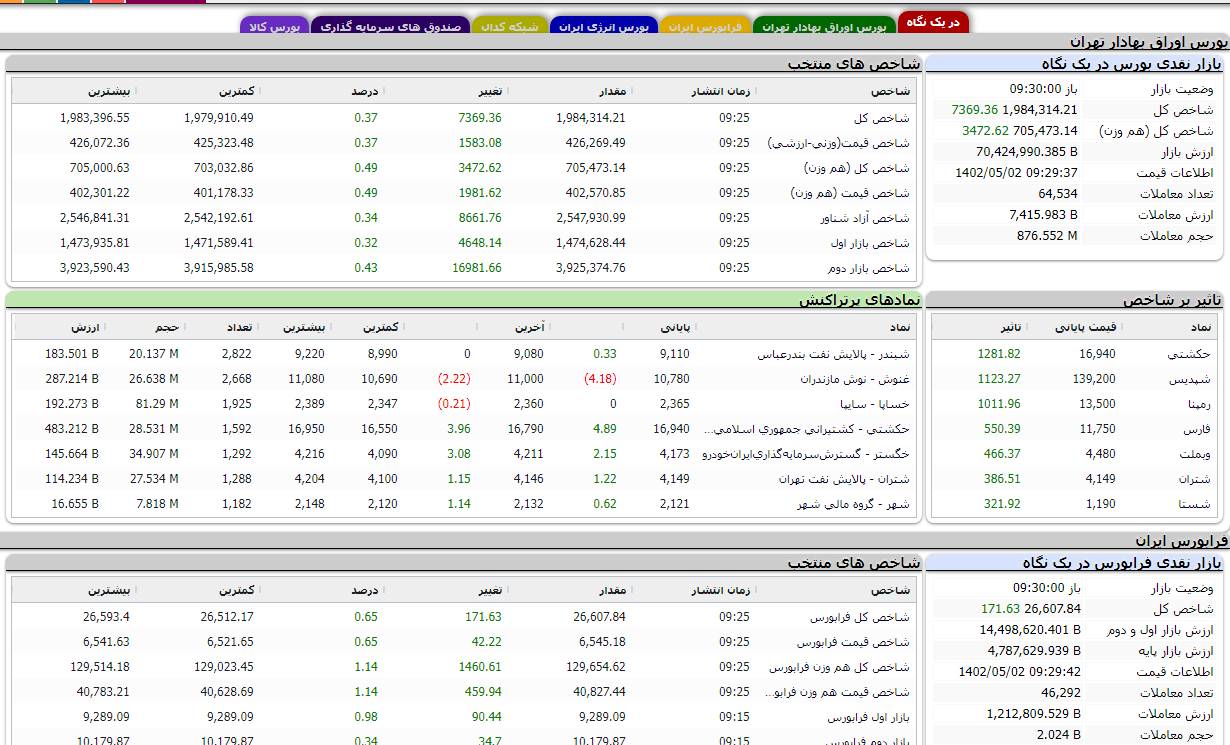The width and height of the screenshot is (1230, 745).
Task: Click trade volume 876.552 M
Action: coord(1047,236)
